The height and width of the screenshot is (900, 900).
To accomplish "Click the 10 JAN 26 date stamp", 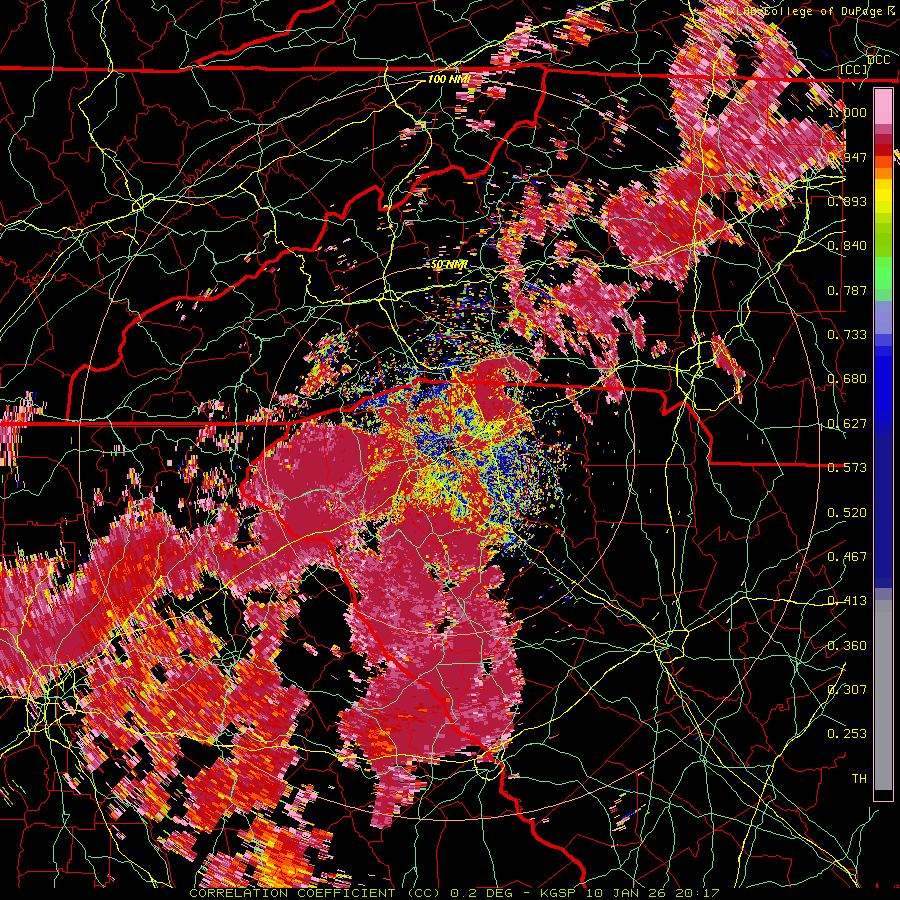I will (x=627, y=893).
